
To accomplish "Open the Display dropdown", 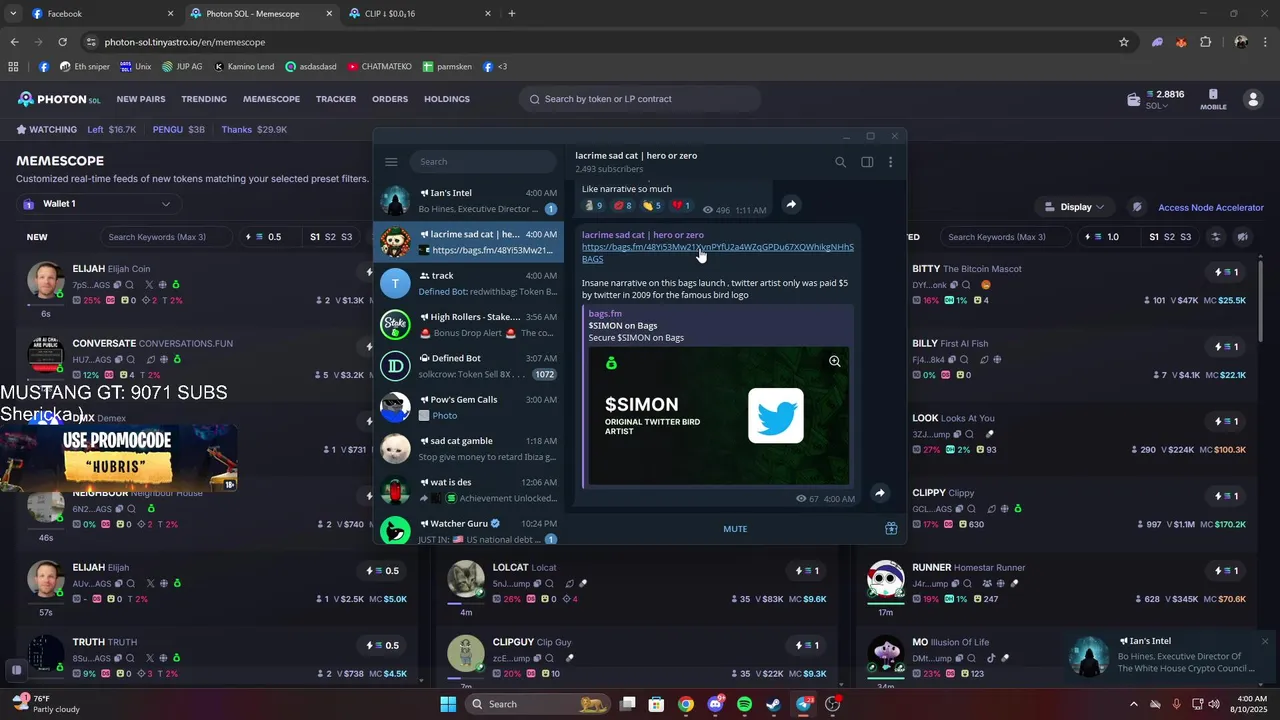I will [1076, 207].
